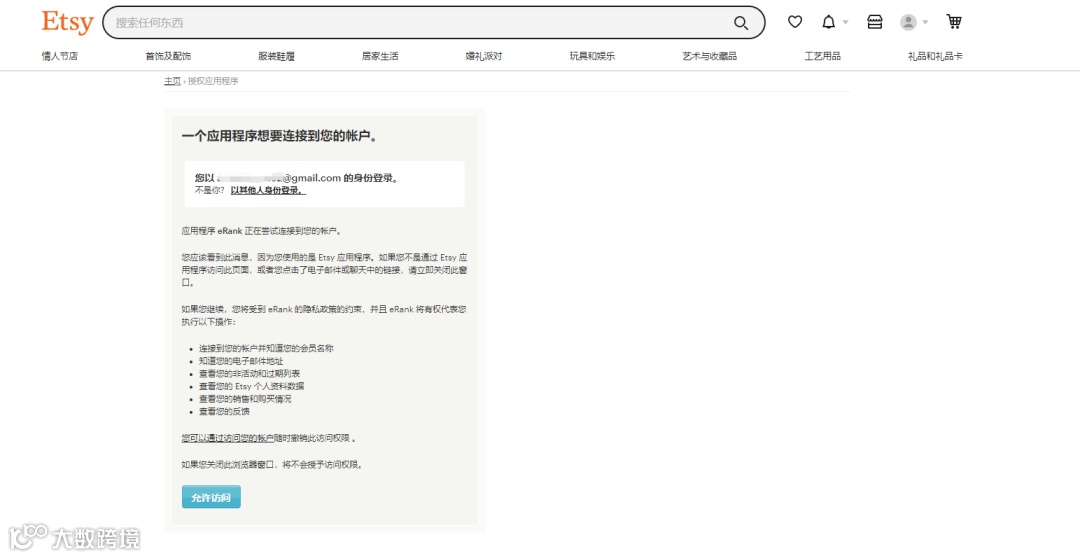
Task: Click the Etsy logo
Action: pos(67,22)
